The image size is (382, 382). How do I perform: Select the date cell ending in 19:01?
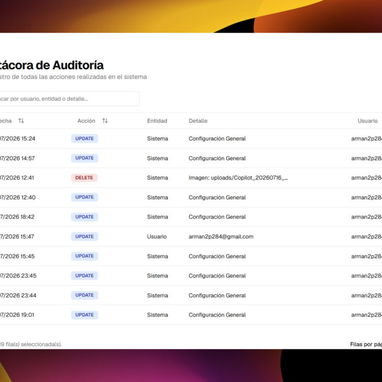click(17, 315)
